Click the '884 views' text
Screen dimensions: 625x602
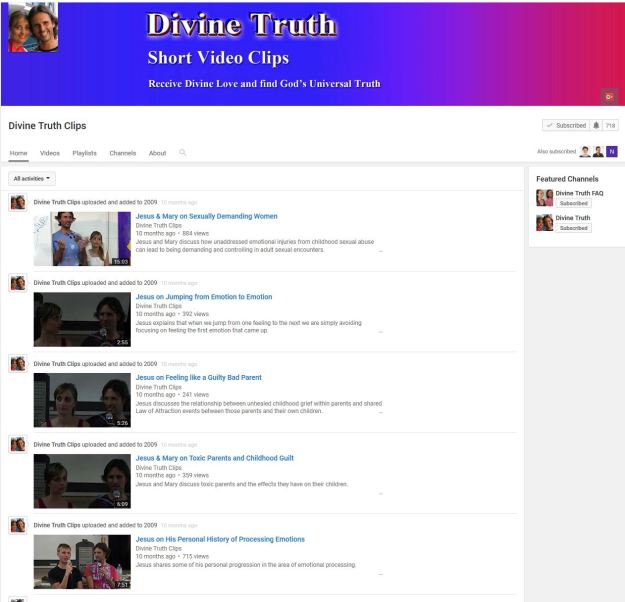pos(195,233)
